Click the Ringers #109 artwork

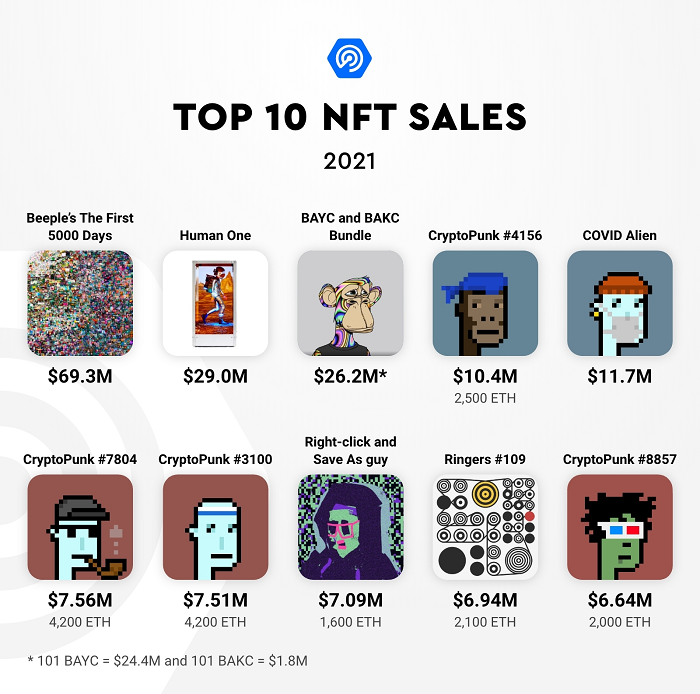485,527
